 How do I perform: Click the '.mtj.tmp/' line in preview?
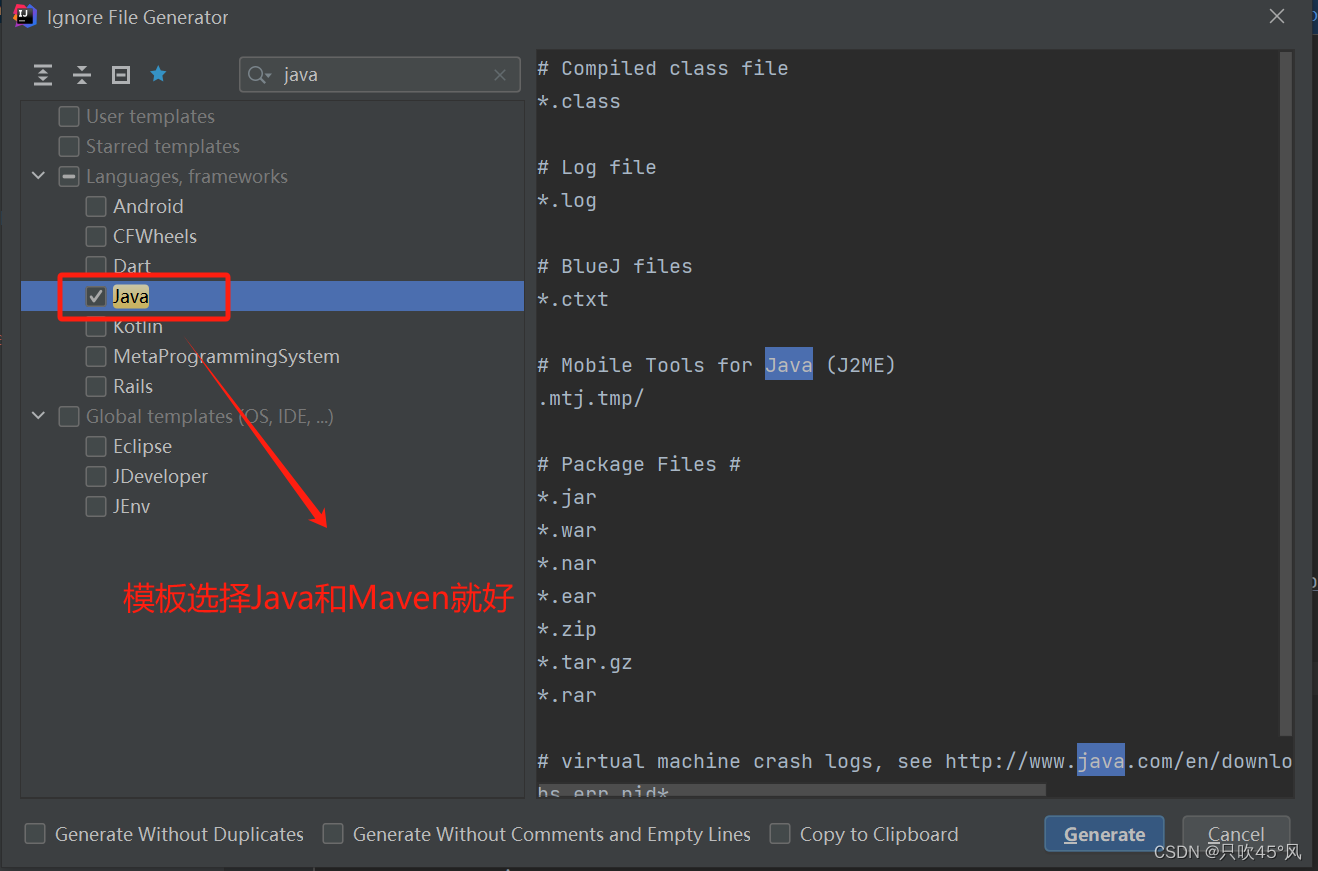(x=591, y=398)
